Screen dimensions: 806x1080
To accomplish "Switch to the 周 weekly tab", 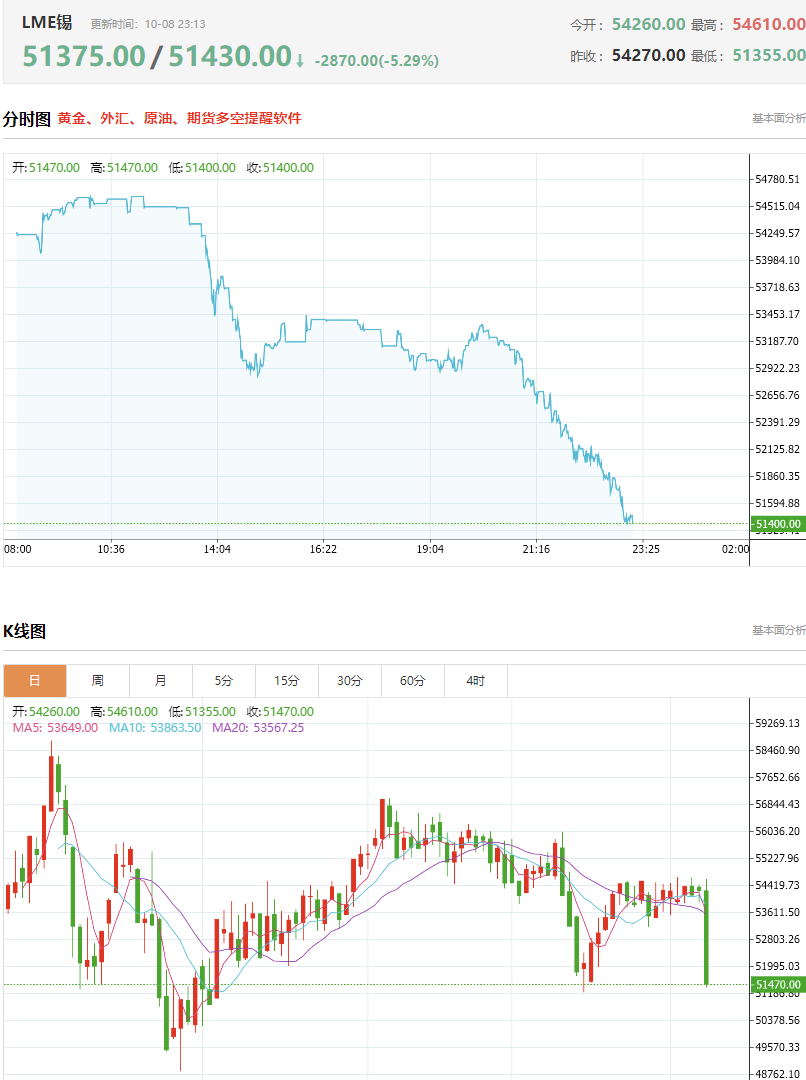I will pyautogui.click(x=98, y=681).
